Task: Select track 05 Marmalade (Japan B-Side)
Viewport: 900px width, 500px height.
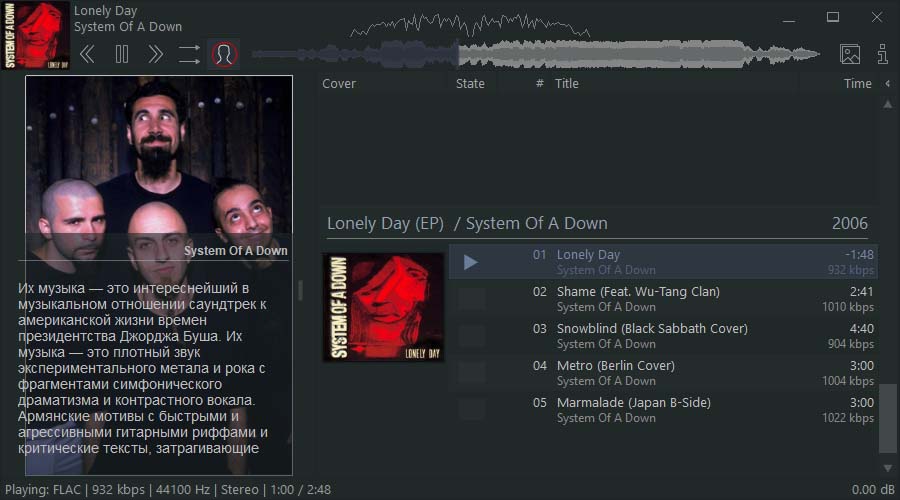Action: click(663, 410)
